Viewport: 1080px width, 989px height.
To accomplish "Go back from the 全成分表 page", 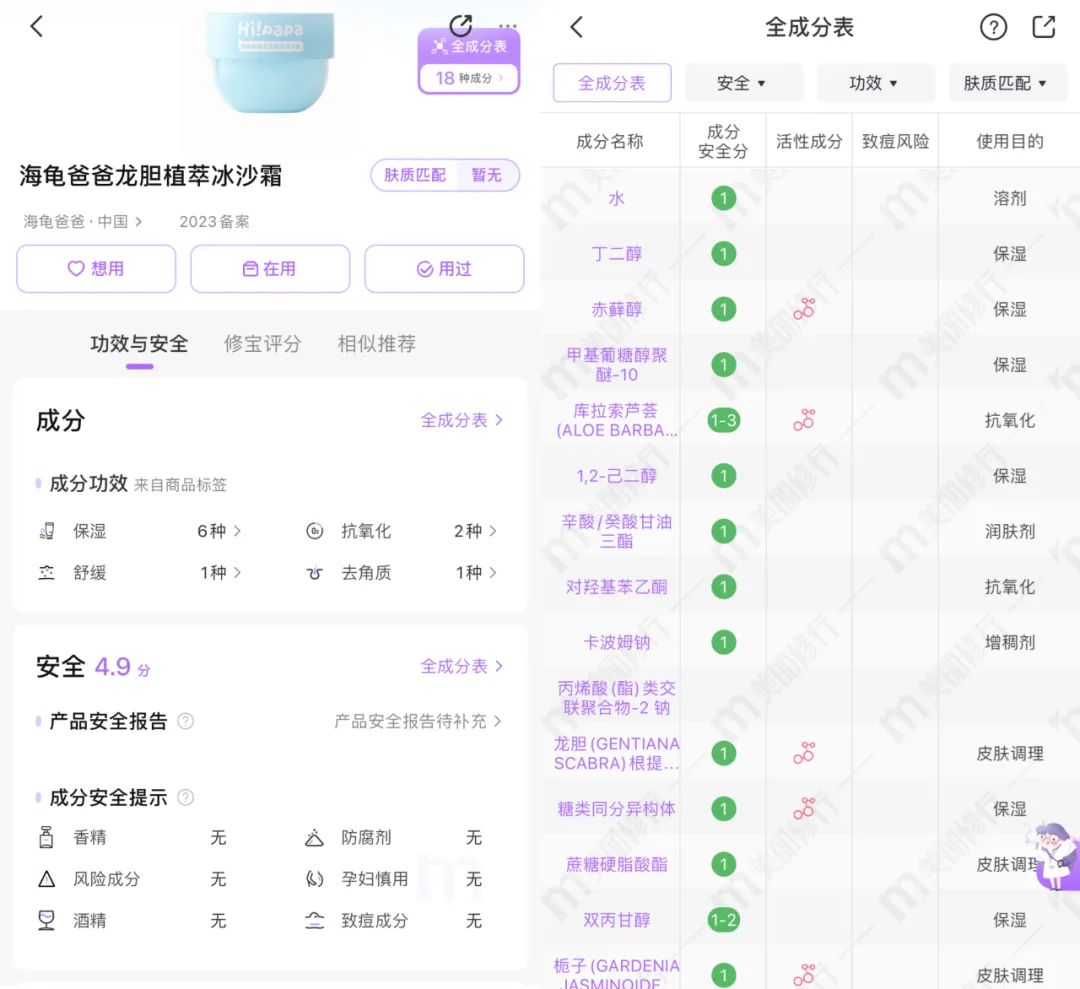I will pos(577,27).
